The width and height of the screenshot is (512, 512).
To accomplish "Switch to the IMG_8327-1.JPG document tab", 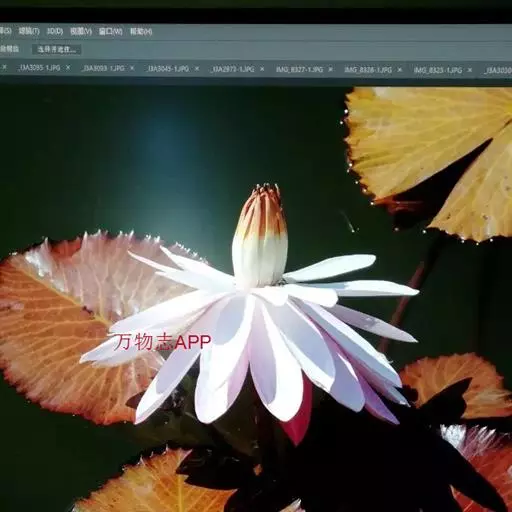I will click(299, 69).
